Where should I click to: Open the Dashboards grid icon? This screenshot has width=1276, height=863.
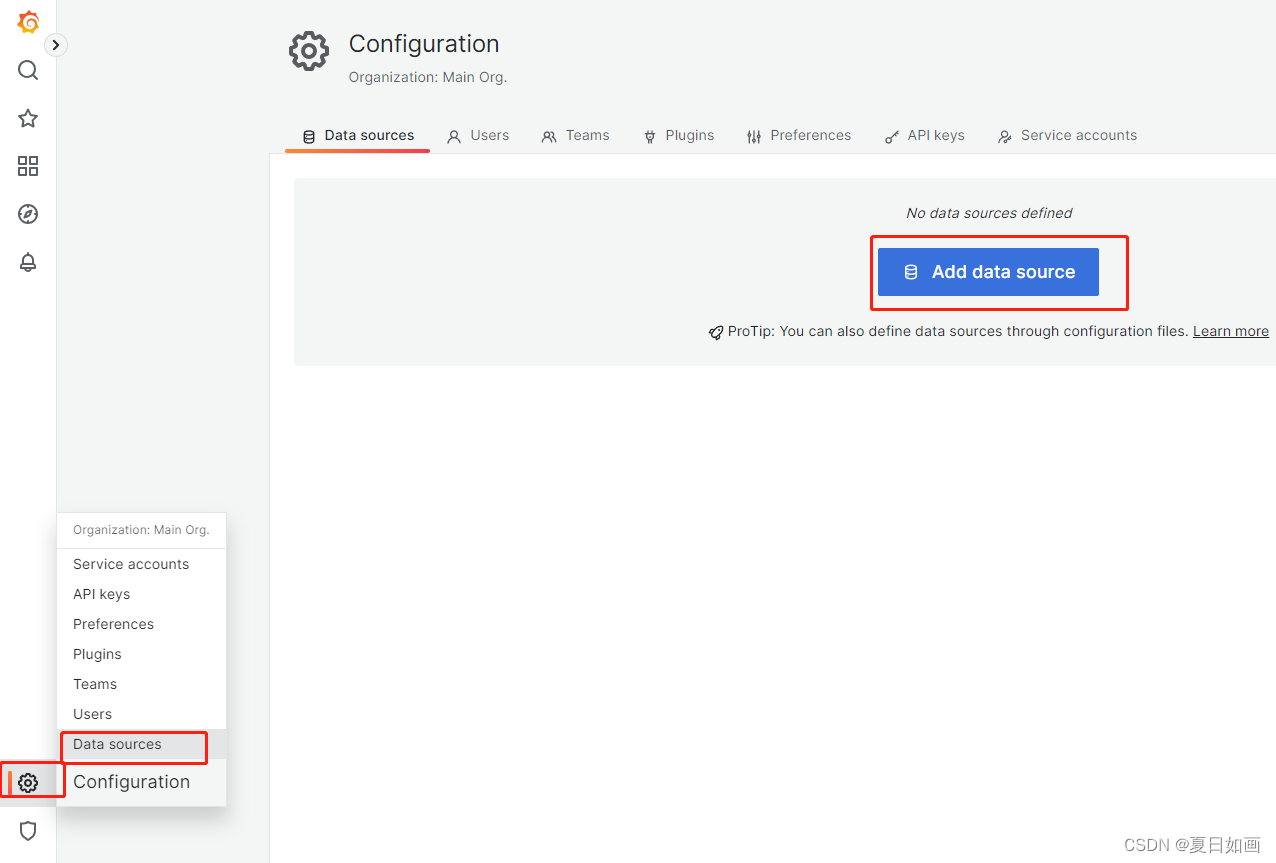[x=28, y=166]
